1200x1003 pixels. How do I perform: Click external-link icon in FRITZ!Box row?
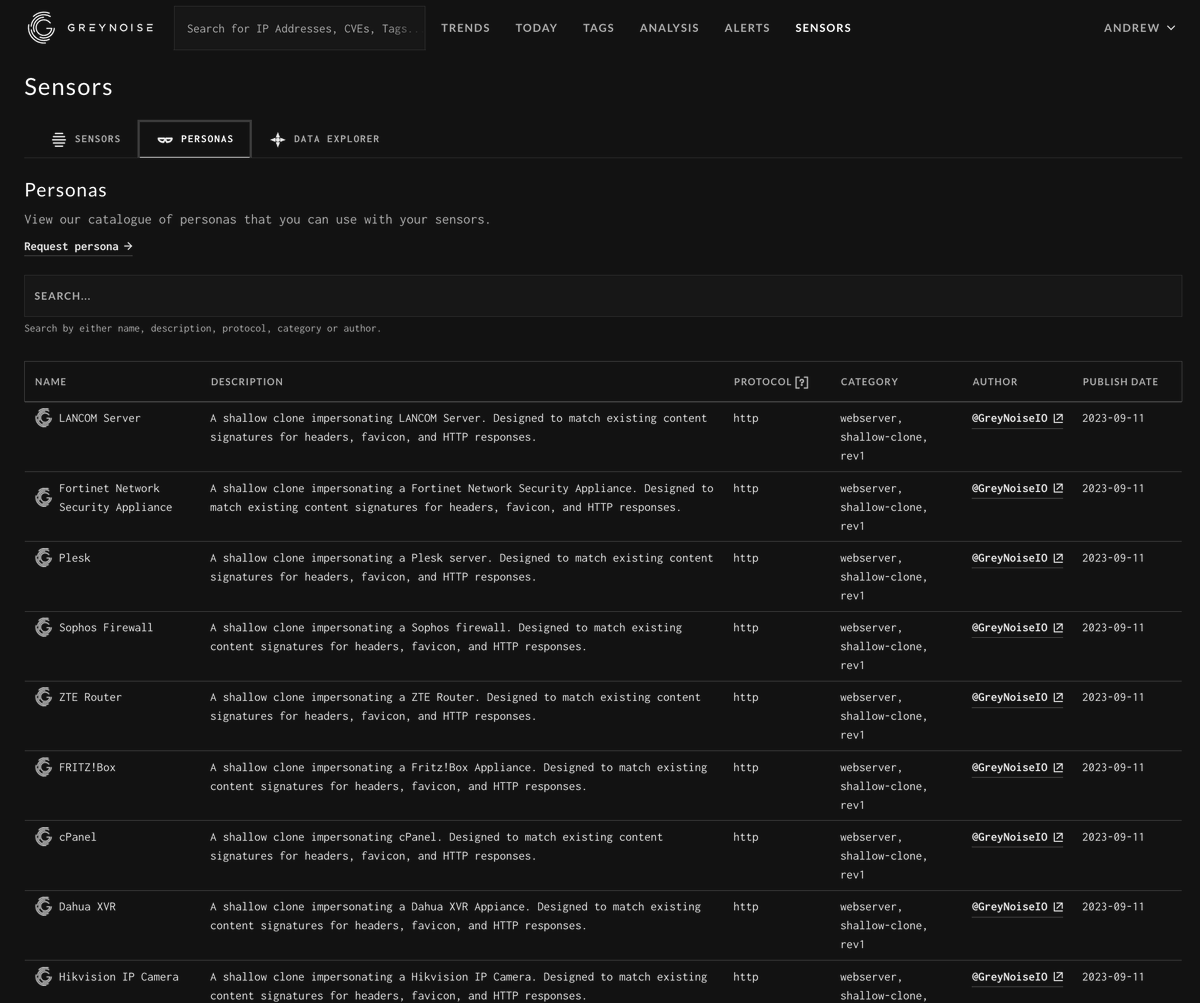1058,767
